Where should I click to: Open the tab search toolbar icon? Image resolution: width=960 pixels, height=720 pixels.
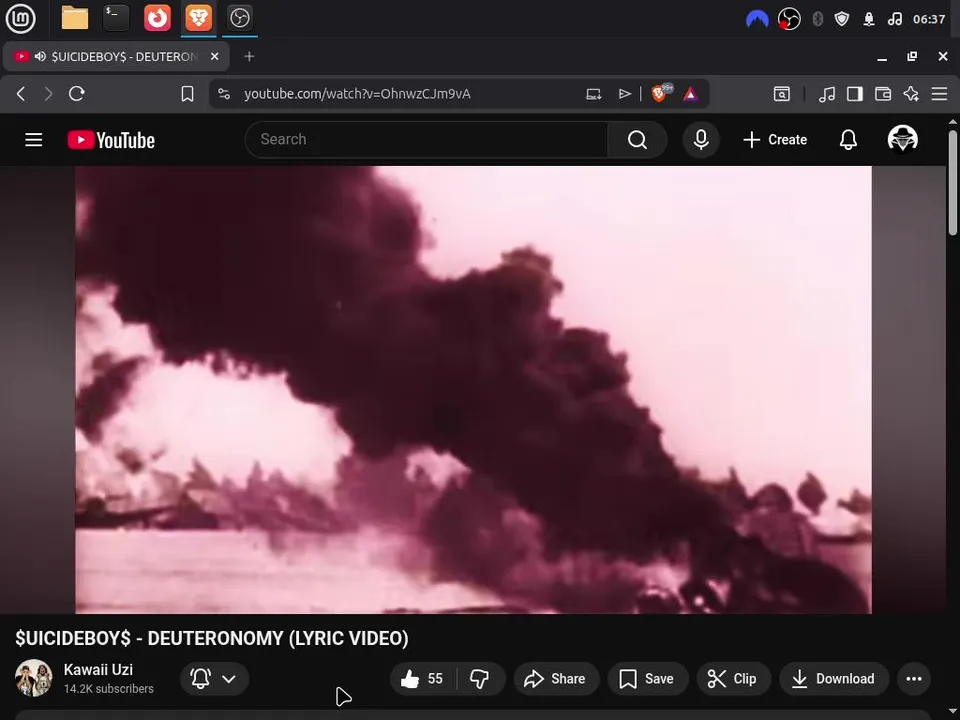click(781, 94)
